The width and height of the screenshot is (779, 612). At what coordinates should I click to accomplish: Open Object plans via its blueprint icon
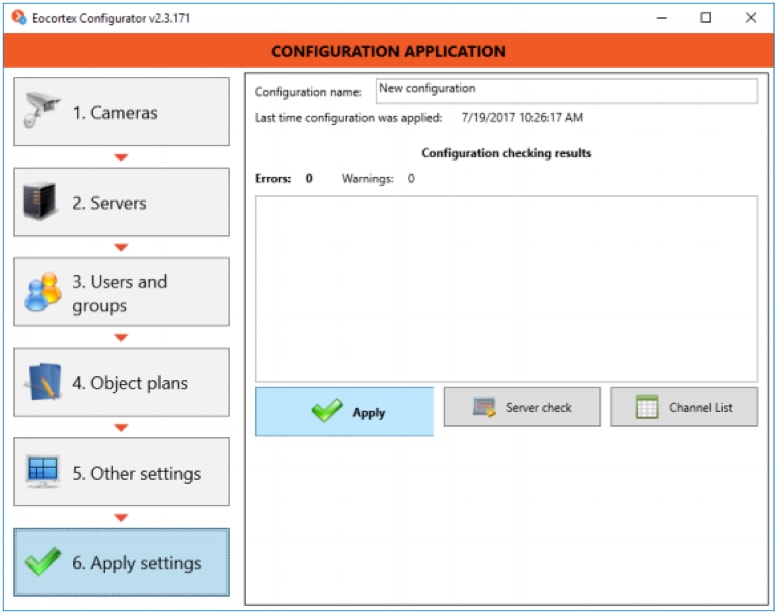pyautogui.click(x=43, y=382)
